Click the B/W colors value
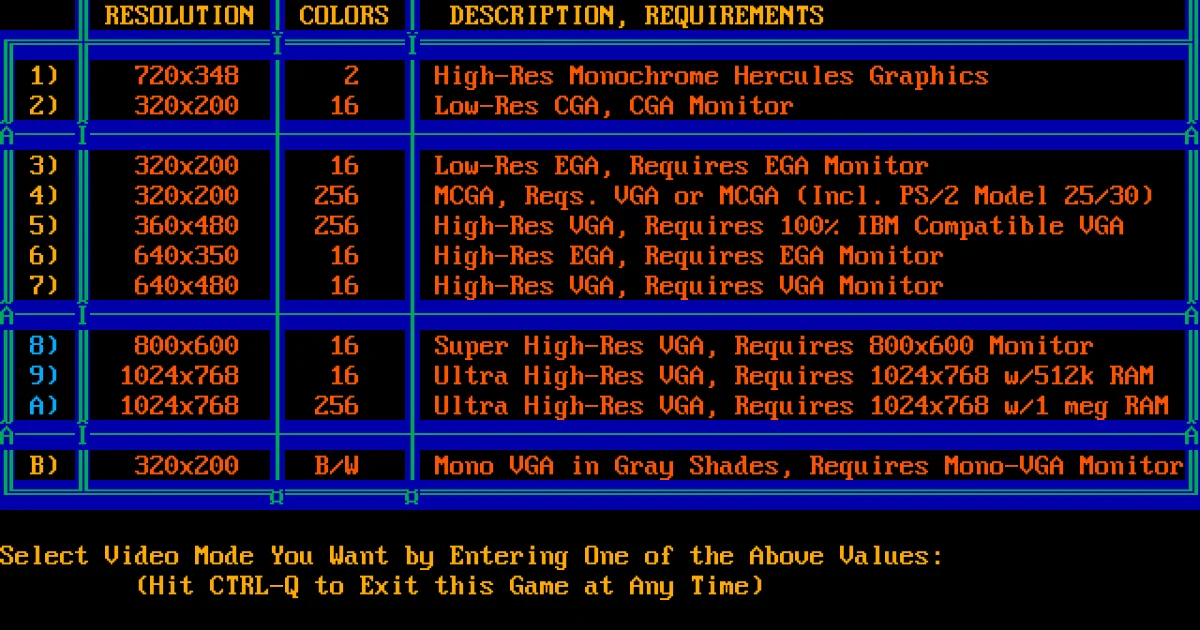Image resolution: width=1200 pixels, height=630 pixels. coord(336,466)
